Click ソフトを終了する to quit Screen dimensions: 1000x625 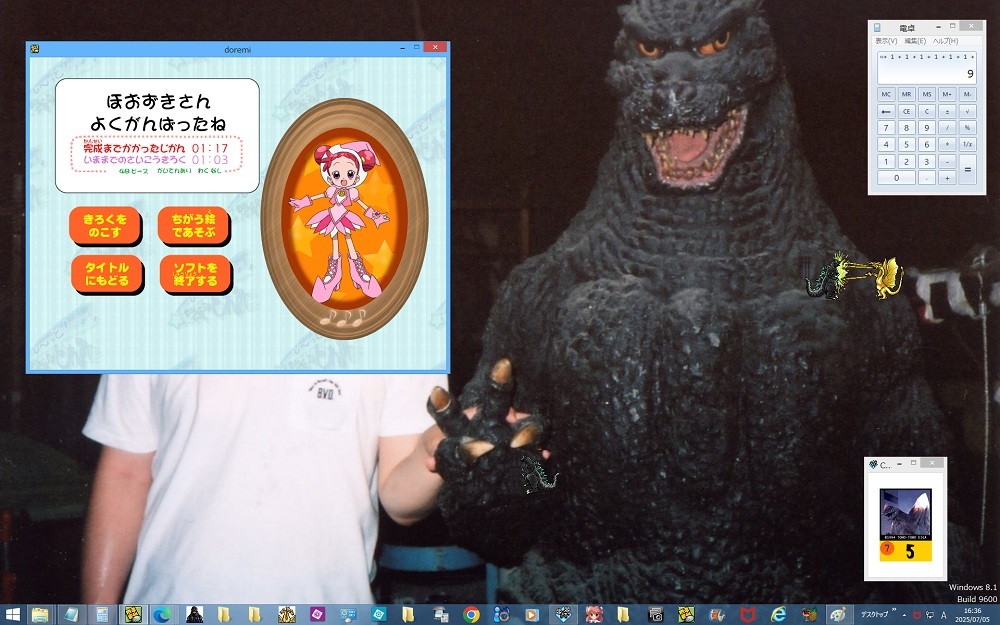pos(195,274)
